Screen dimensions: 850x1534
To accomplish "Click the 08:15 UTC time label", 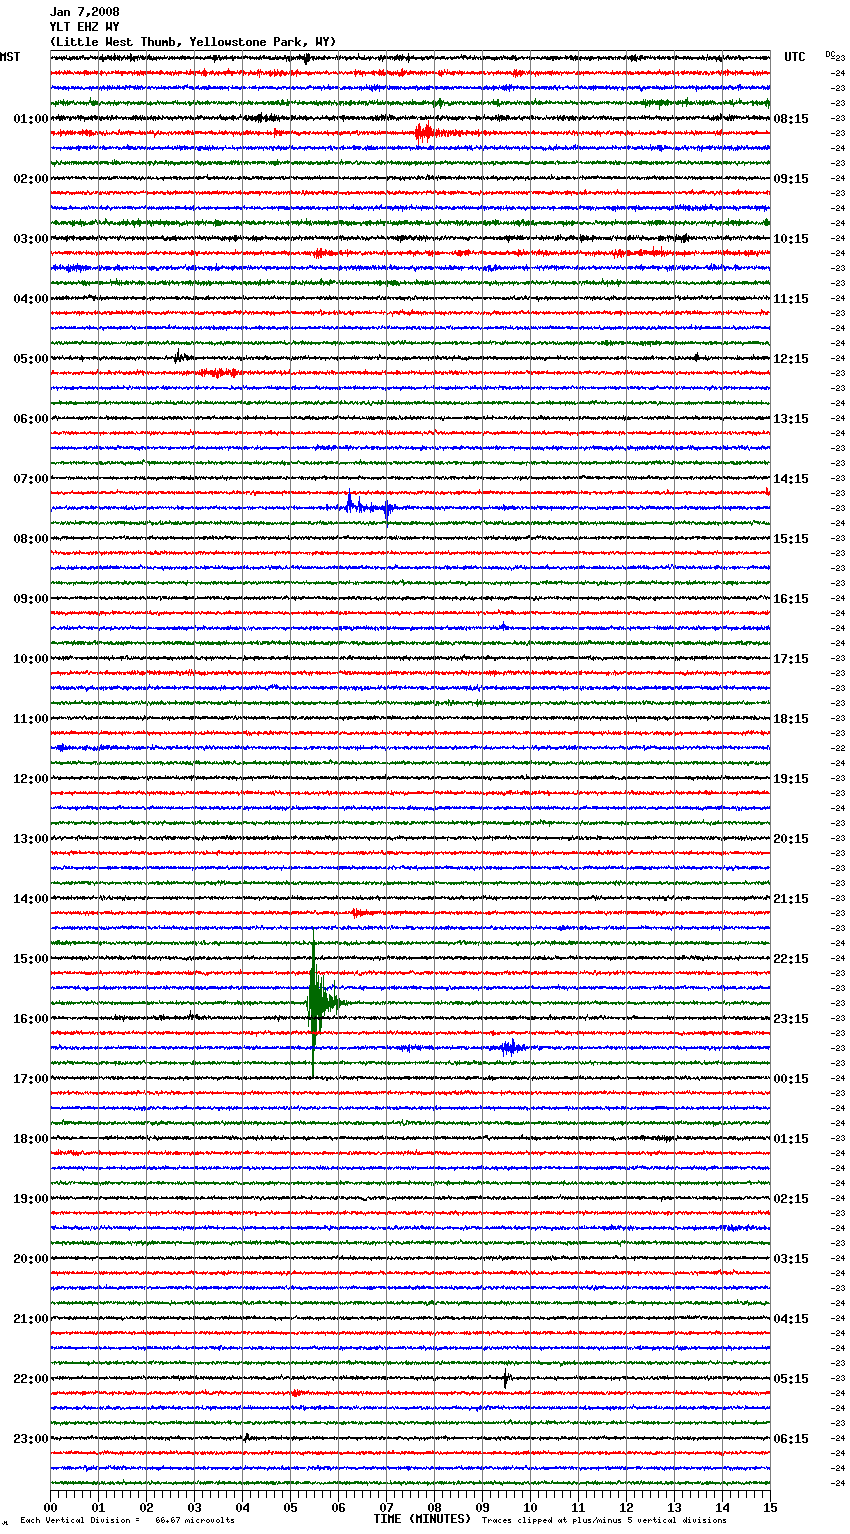I will coord(791,119).
